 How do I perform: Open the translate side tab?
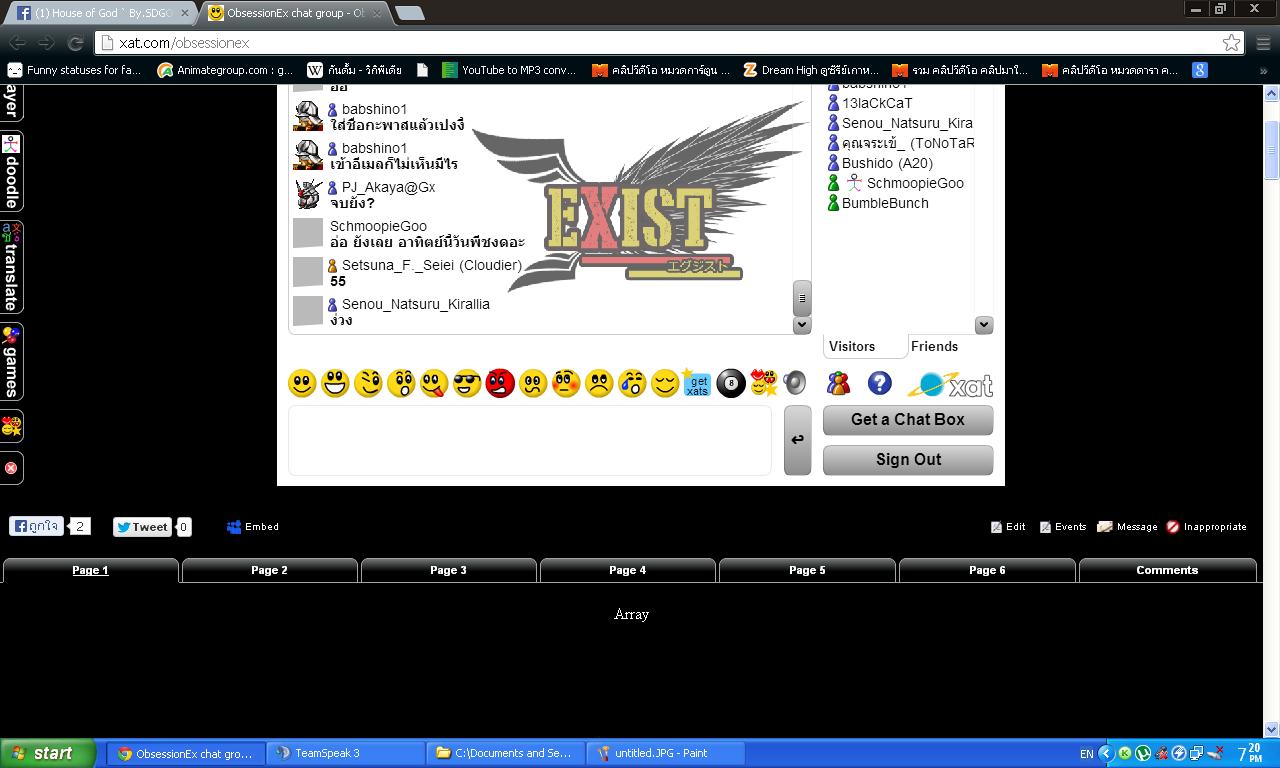click(x=11, y=267)
